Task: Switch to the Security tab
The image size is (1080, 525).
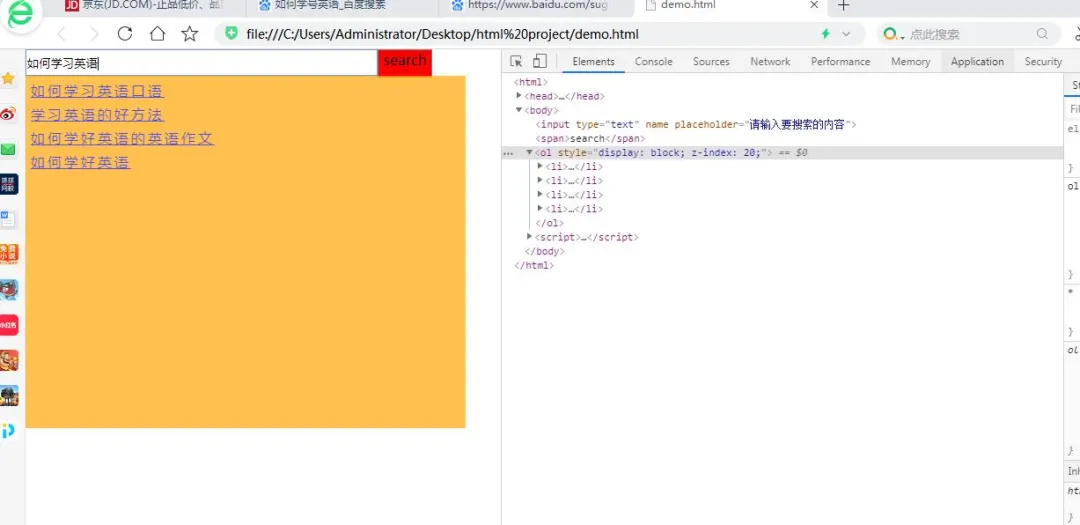Action: (x=1043, y=61)
